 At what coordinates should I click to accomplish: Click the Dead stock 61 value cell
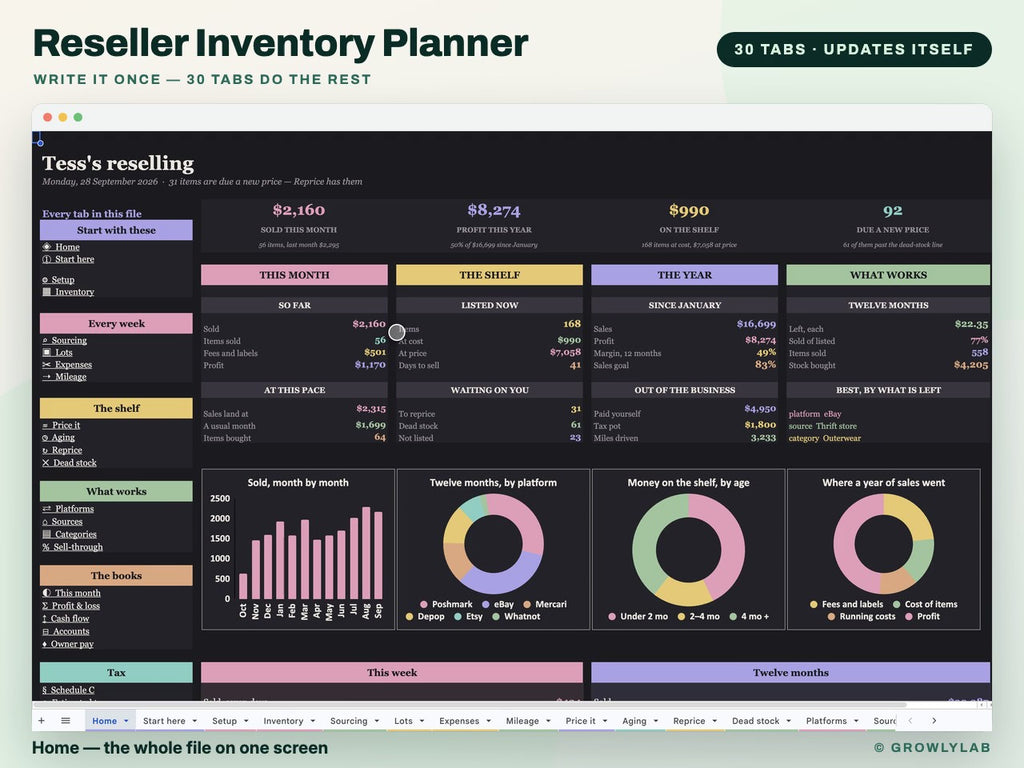pyautogui.click(x=575, y=425)
